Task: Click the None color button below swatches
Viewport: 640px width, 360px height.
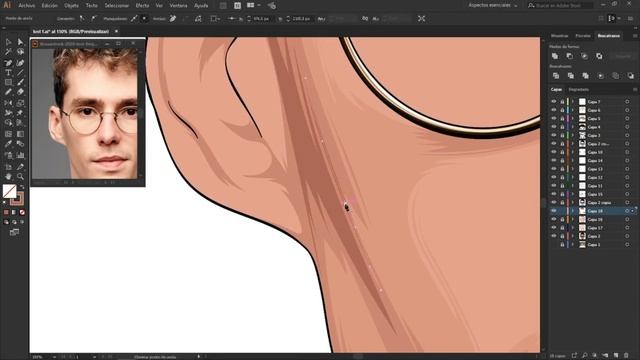Action: tap(22, 212)
